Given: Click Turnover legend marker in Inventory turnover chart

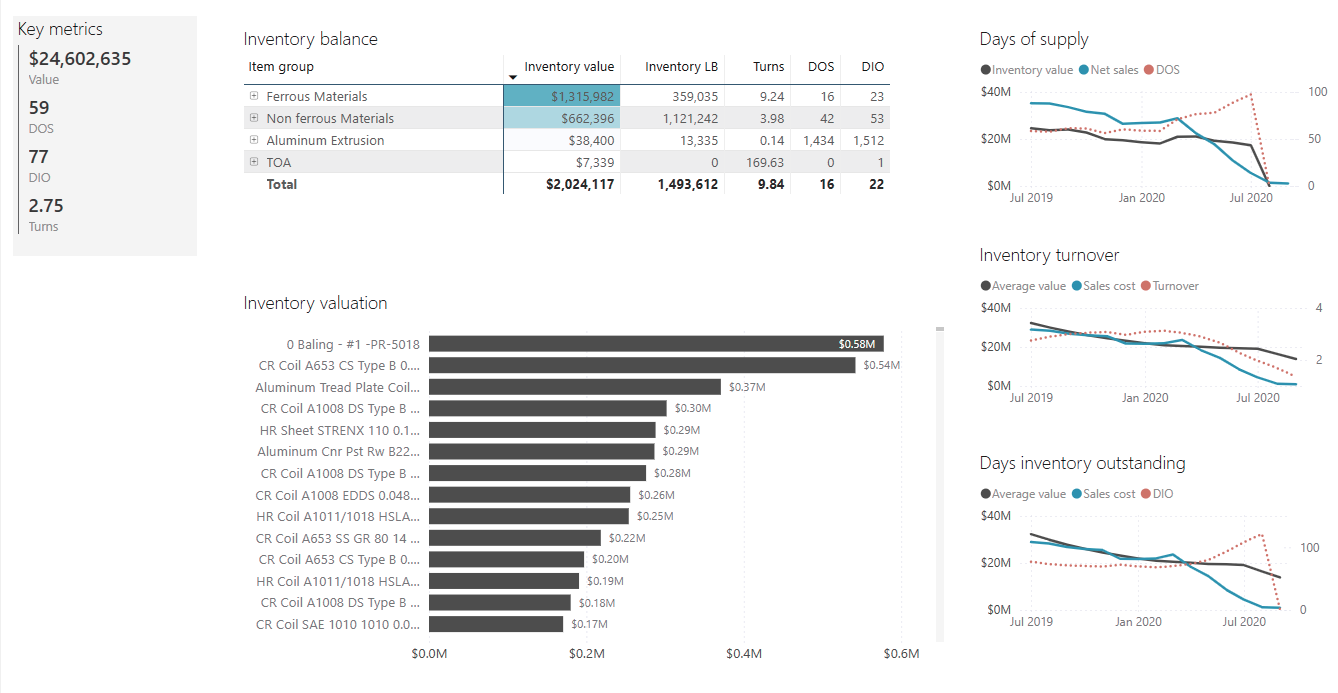Looking at the screenshot, I should click(1146, 286).
